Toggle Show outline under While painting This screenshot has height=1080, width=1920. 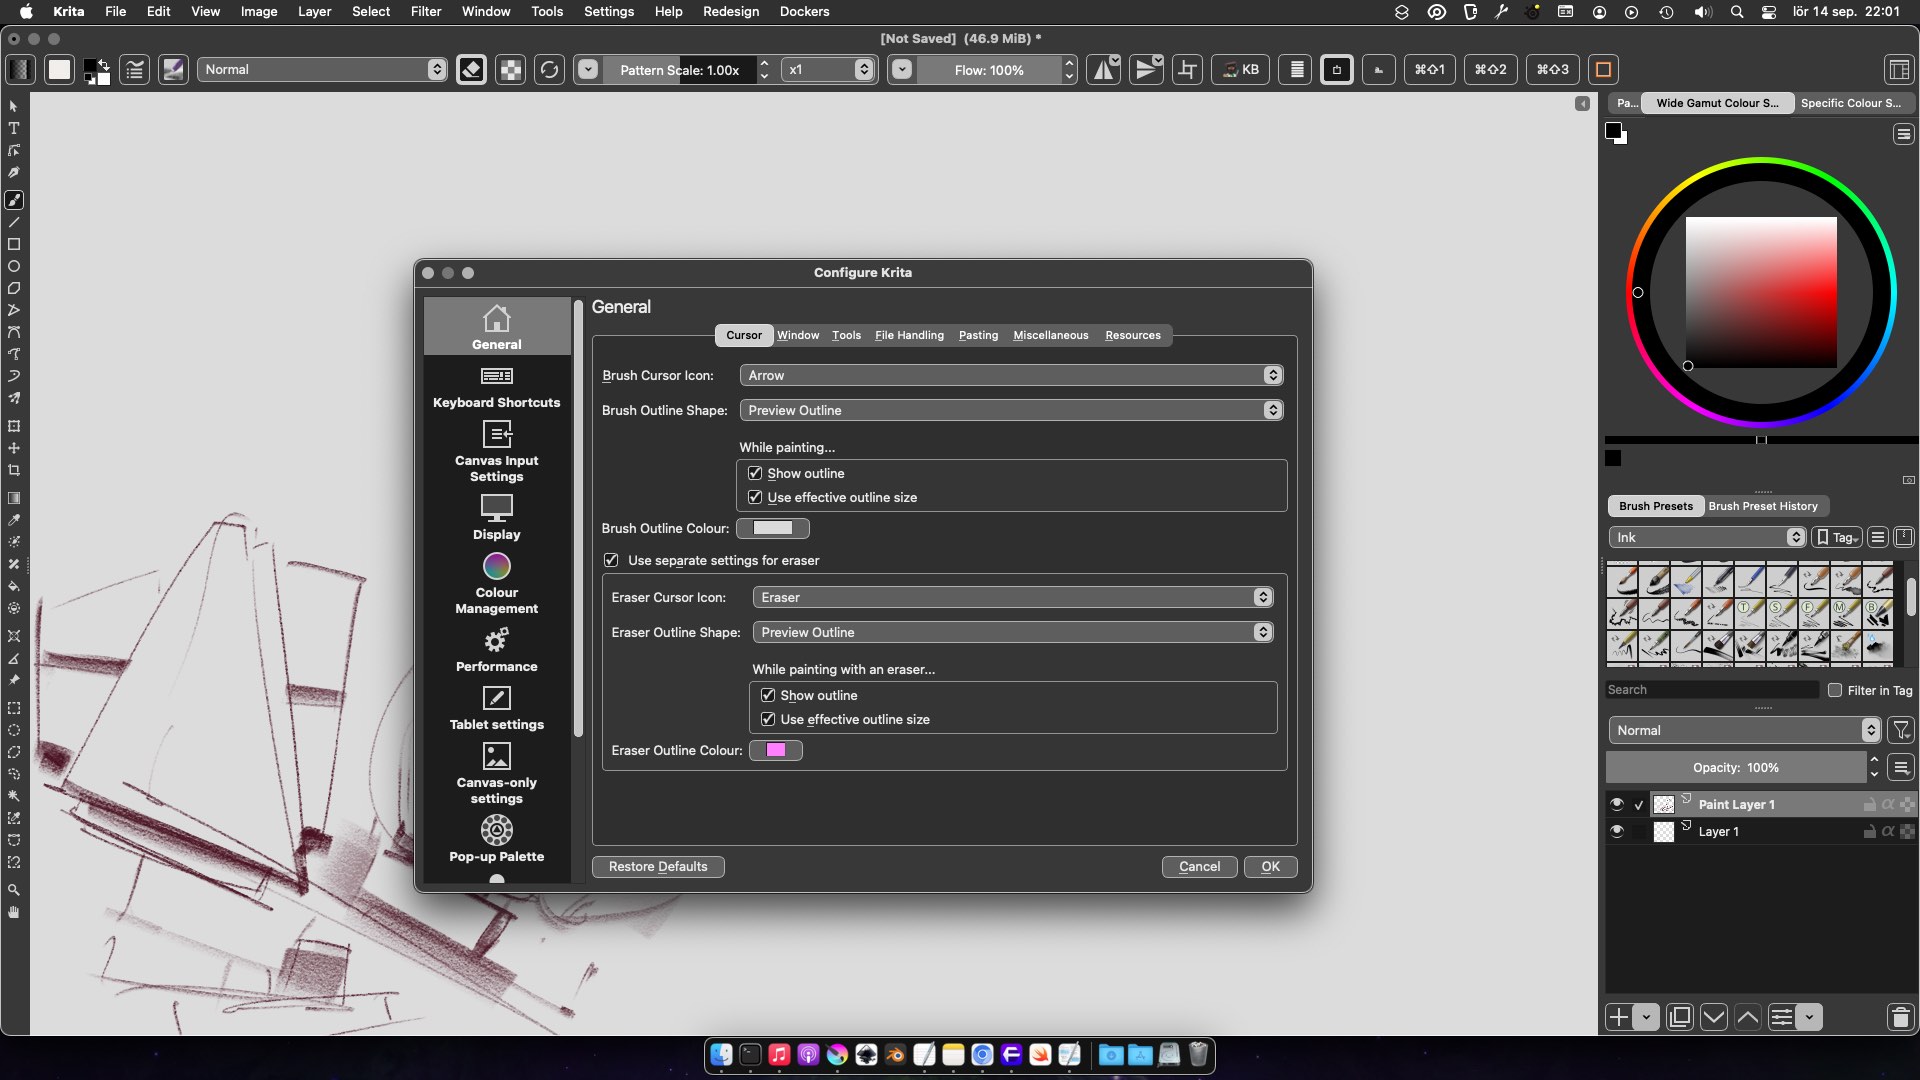(755, 473)
